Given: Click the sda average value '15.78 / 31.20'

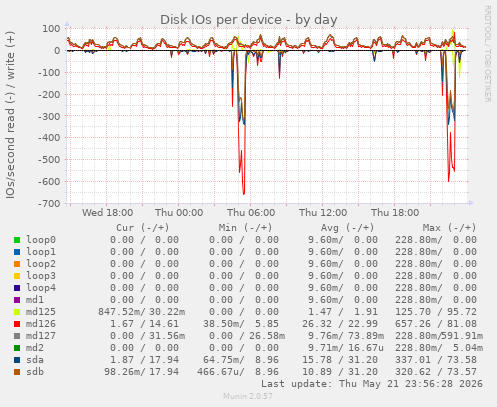Looking at the screenshot, I should click(x=340, y=360).
